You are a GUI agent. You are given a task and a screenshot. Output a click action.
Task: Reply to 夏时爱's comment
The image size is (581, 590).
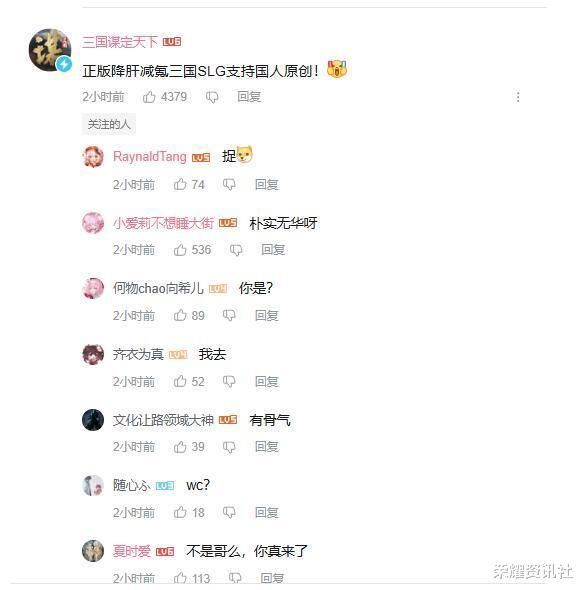tap(272, 578)
